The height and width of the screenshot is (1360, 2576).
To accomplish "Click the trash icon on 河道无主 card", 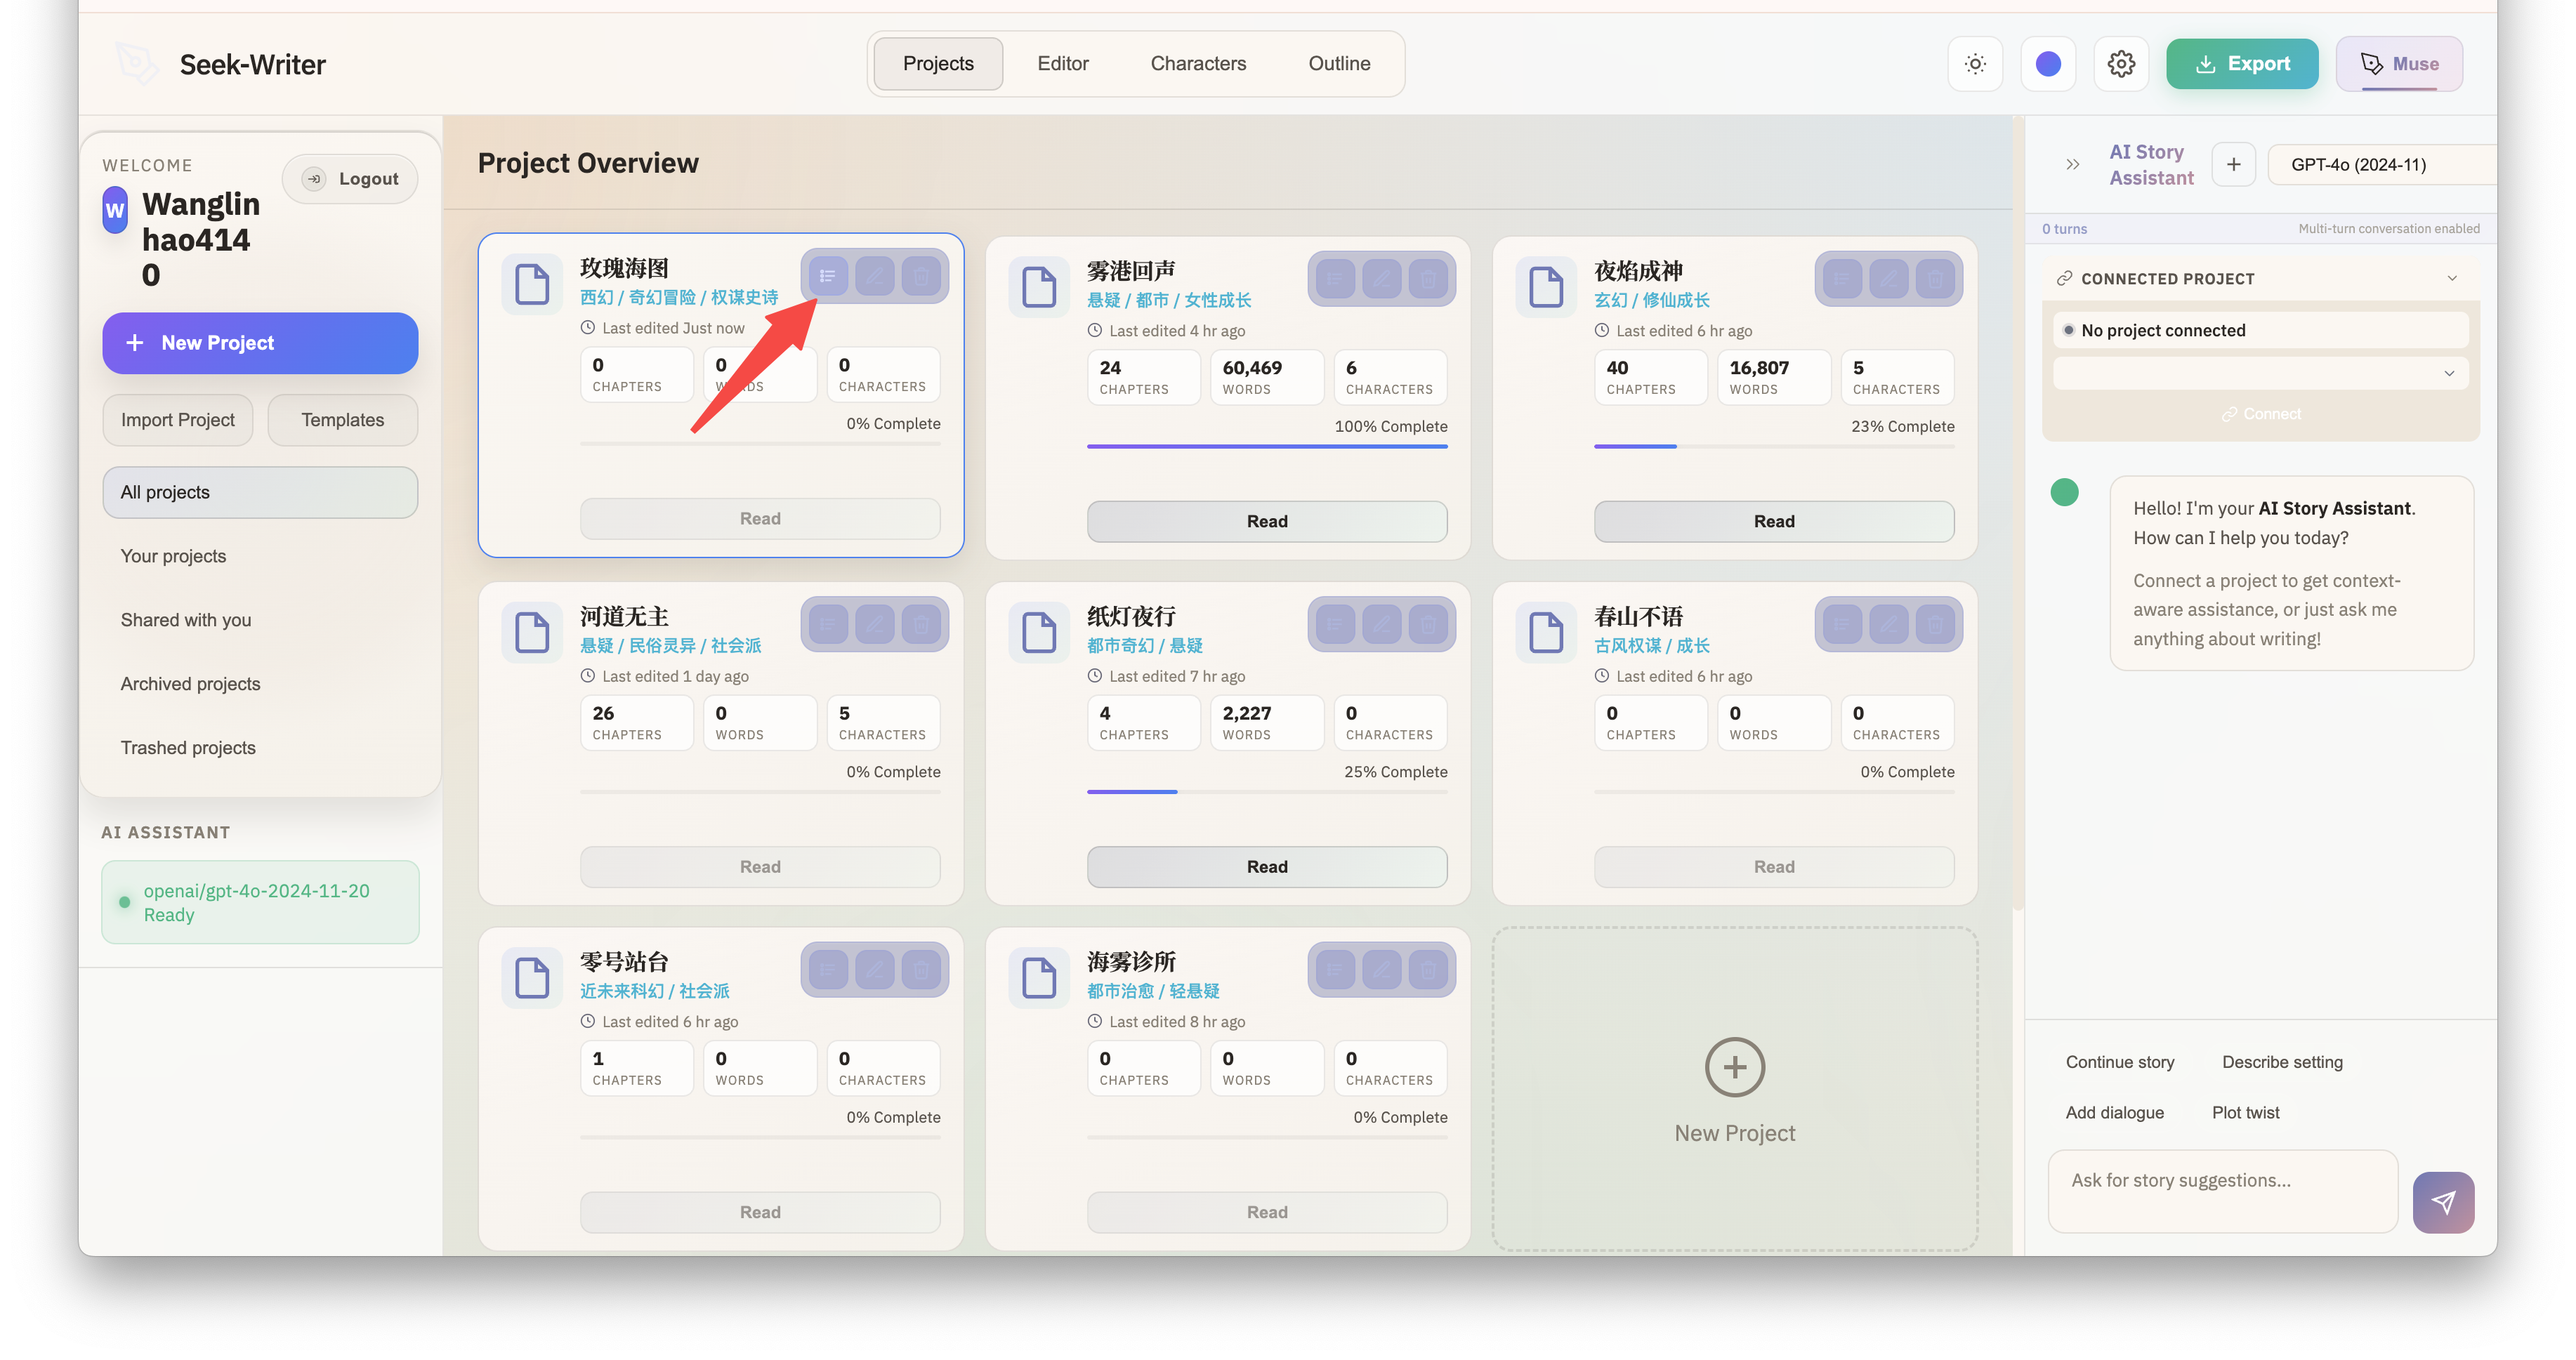I will 921,625.
